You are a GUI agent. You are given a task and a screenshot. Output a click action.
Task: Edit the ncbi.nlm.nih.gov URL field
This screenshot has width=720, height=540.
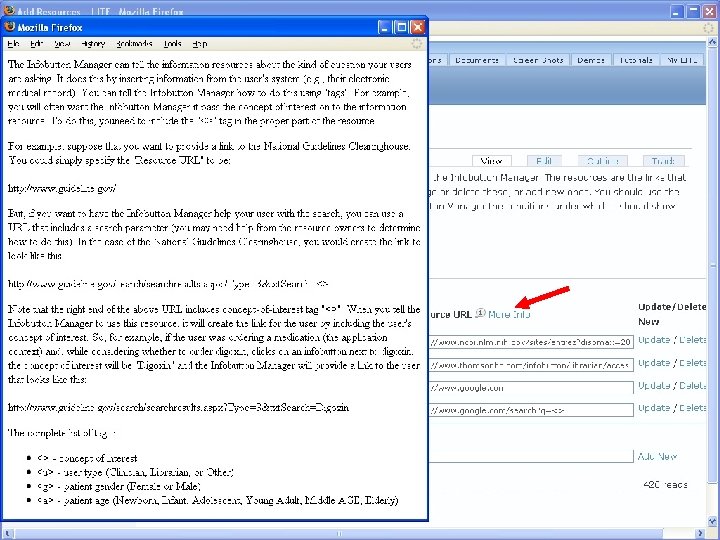pyautogui.click(x=531, y=342)
